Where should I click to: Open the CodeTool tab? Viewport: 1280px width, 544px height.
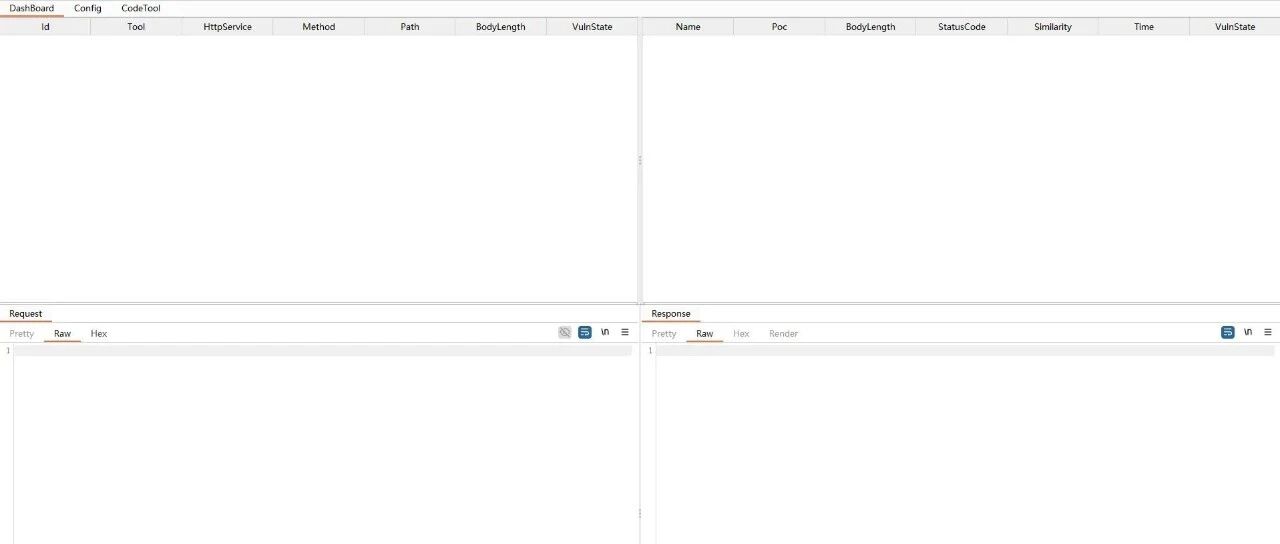click(141, 8)
